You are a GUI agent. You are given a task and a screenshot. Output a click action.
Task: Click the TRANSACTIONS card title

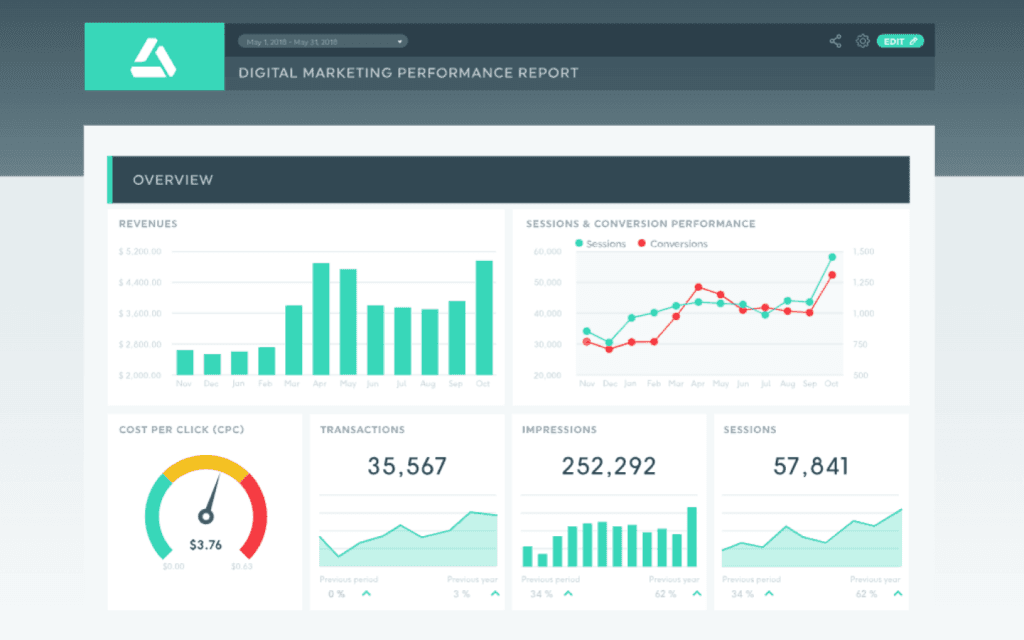(362, 430)
